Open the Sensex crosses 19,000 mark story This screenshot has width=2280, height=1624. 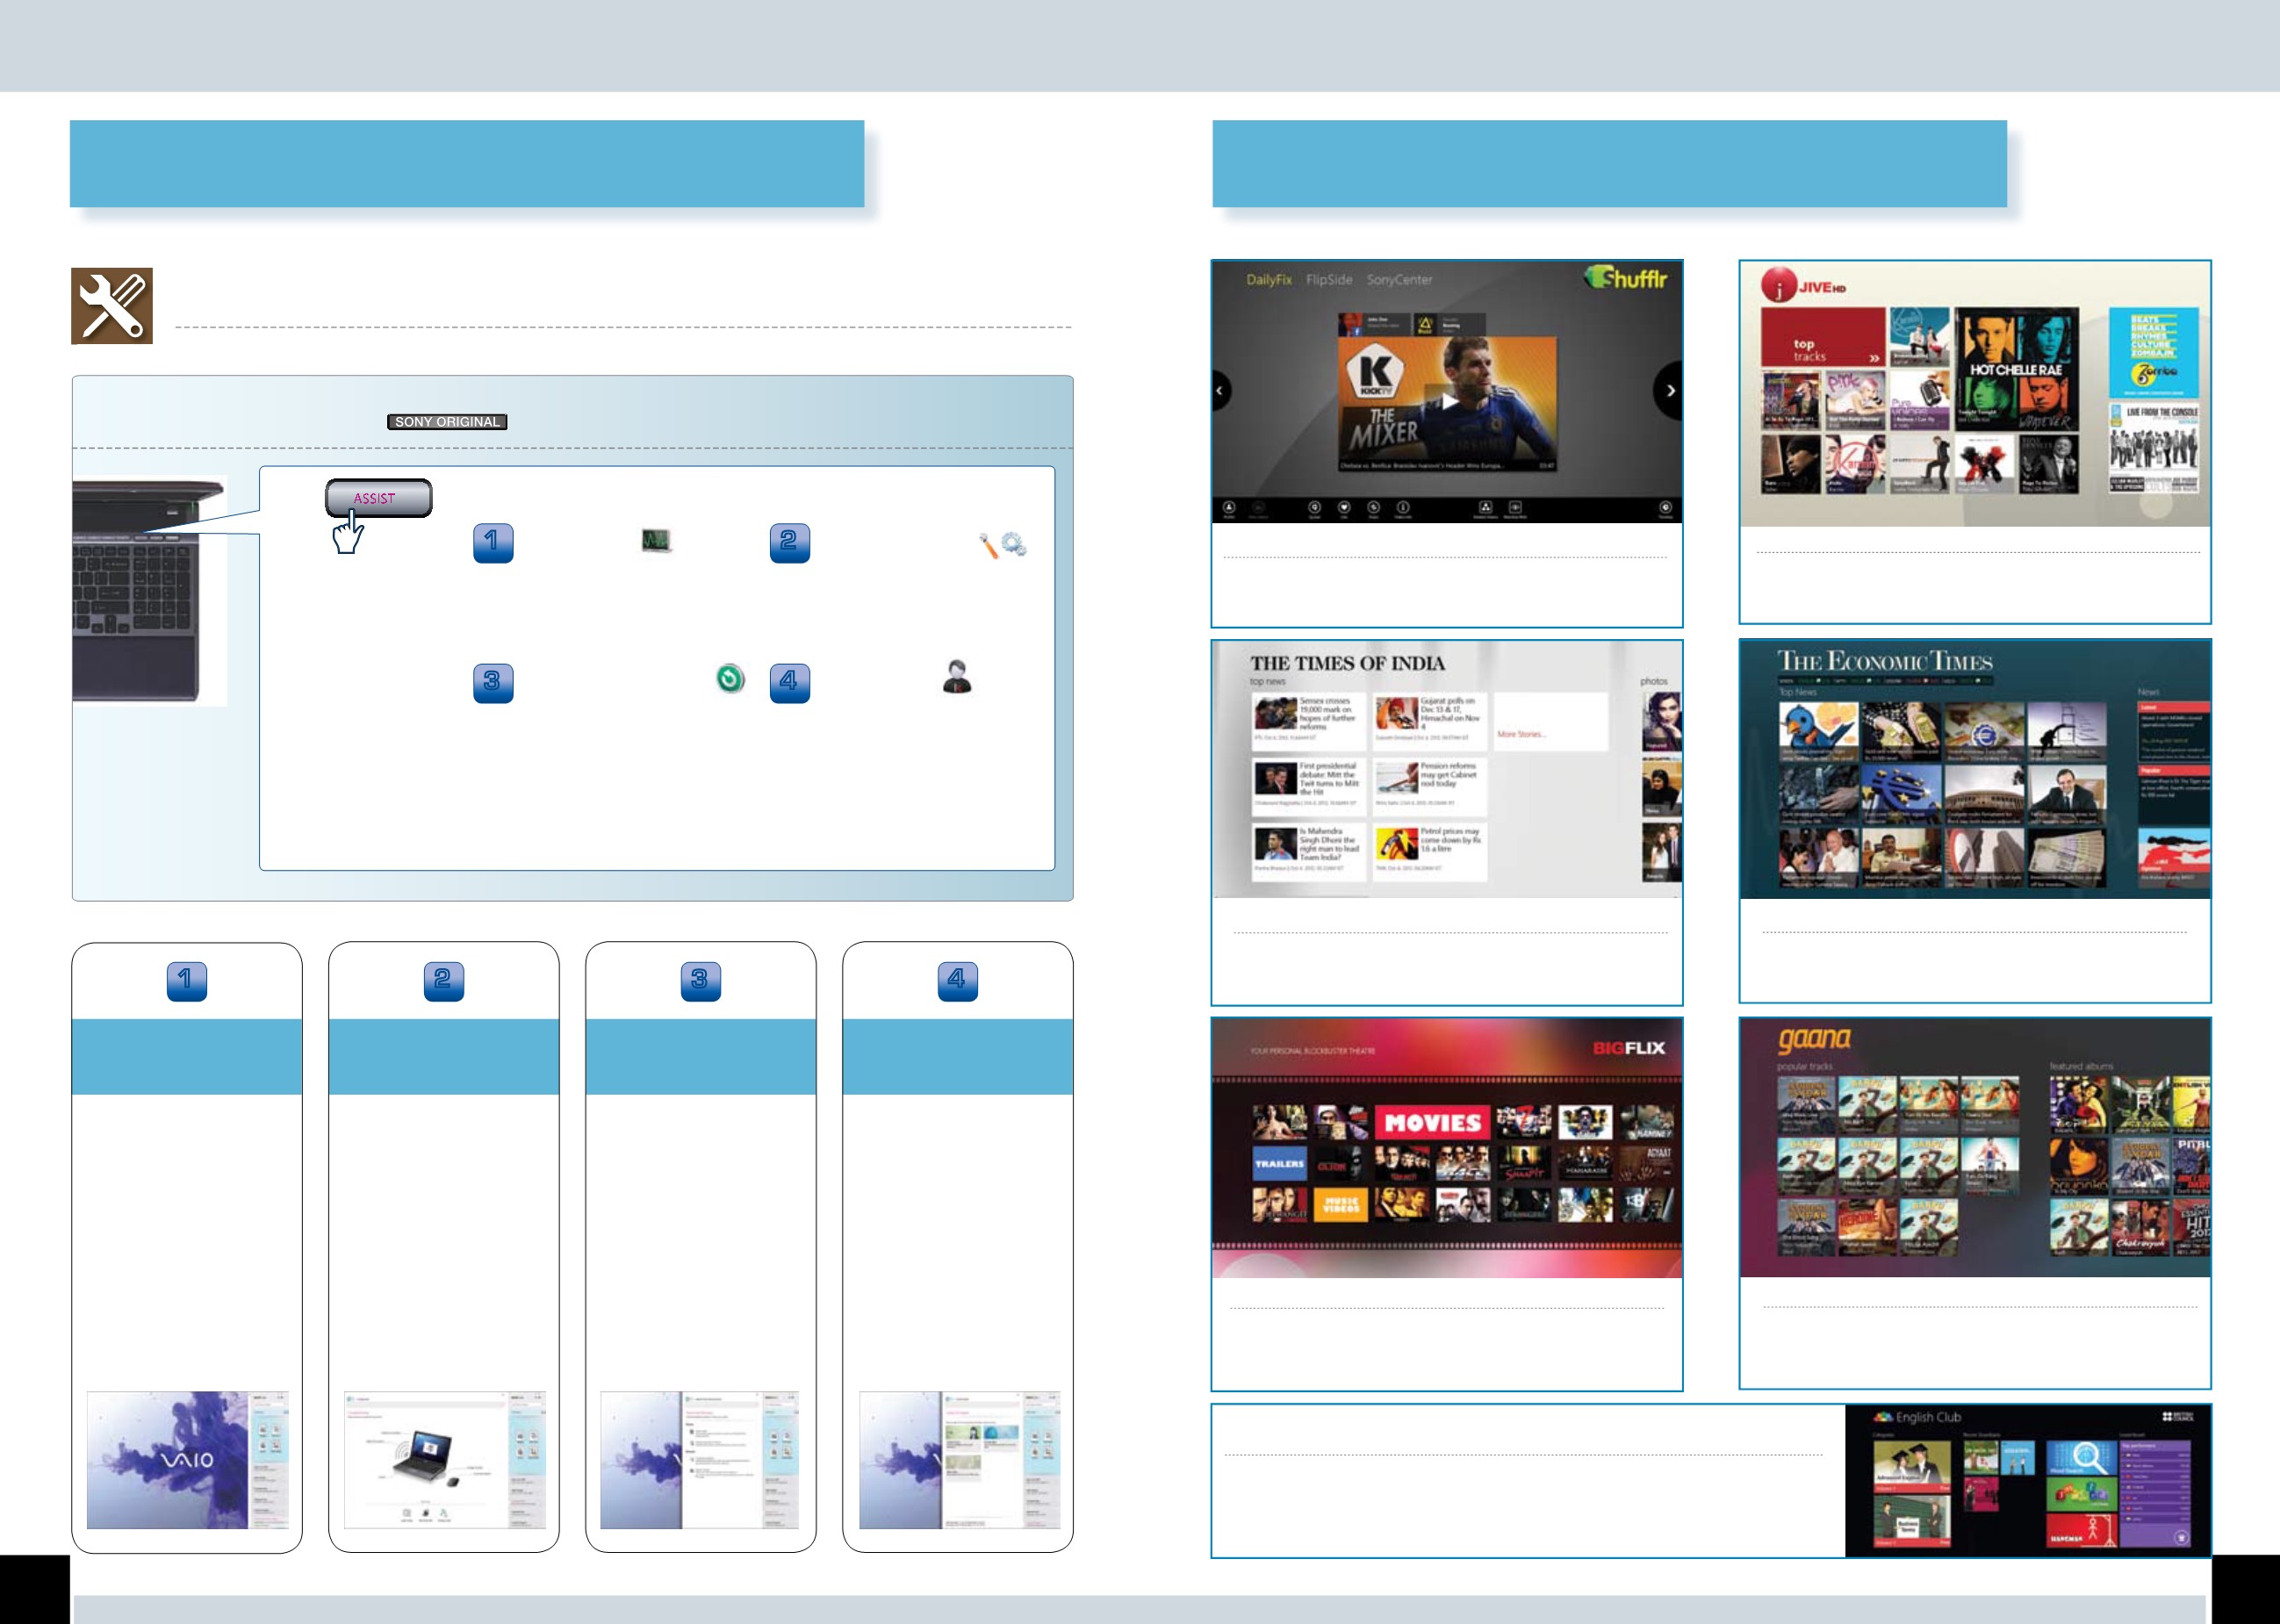coord(1309,721)
